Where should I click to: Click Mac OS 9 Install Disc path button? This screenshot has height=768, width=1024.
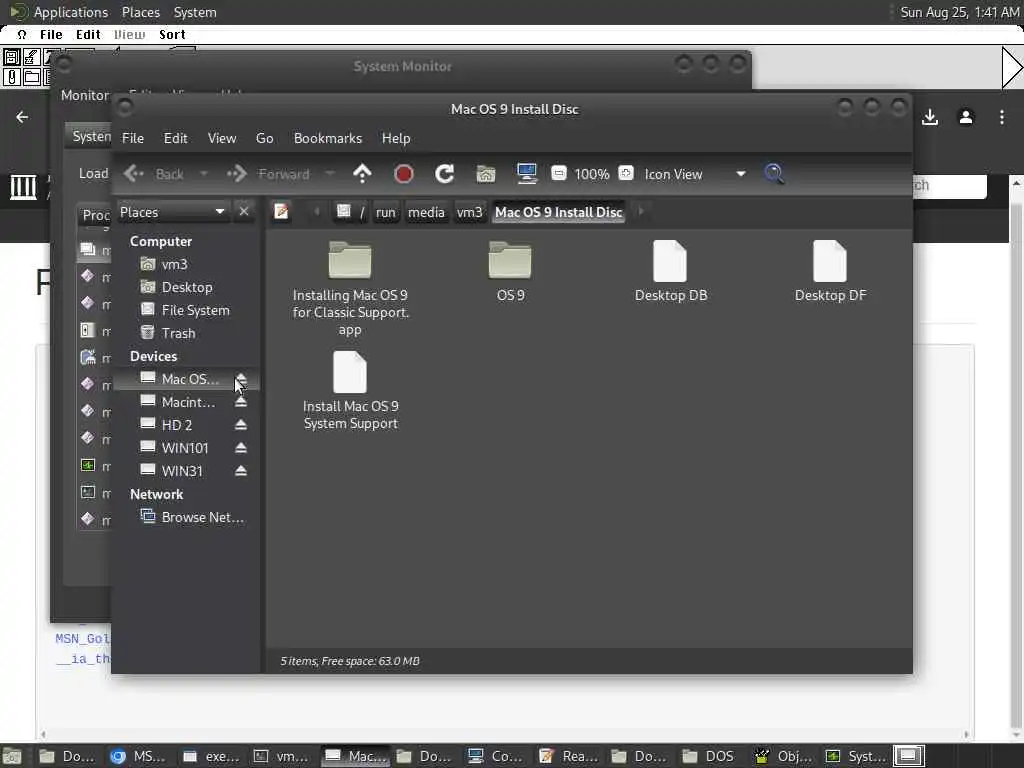pyautogui.click(x=558, y=212)
